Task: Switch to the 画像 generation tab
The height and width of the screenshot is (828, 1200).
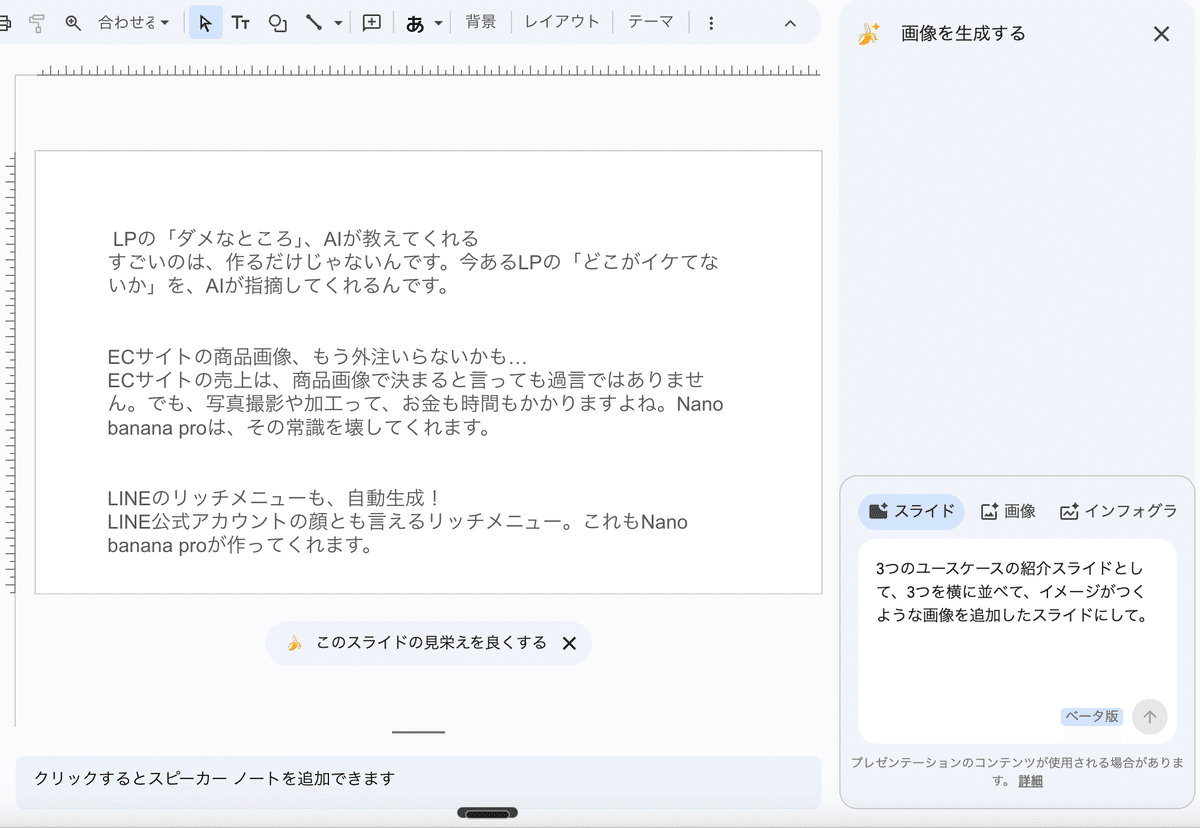Action: (1008, 511)
